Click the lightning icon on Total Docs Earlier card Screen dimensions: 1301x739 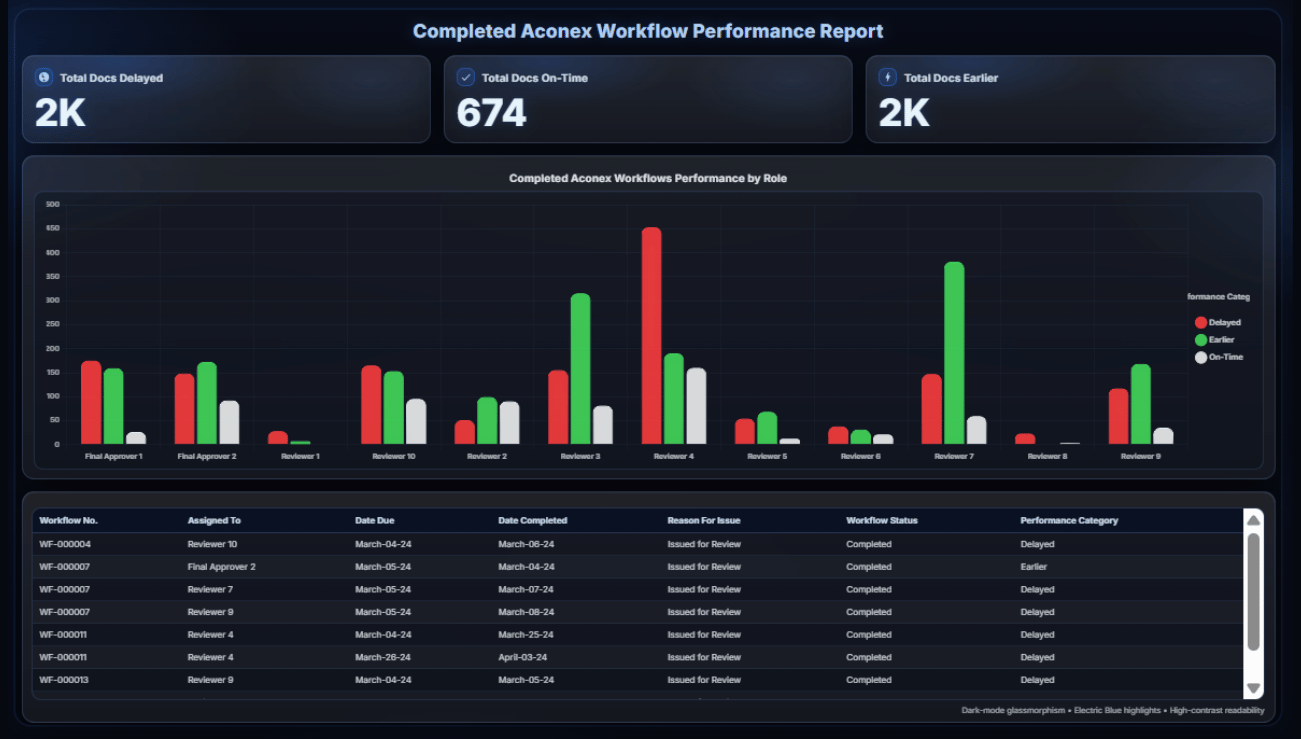[x=888, y=78]
